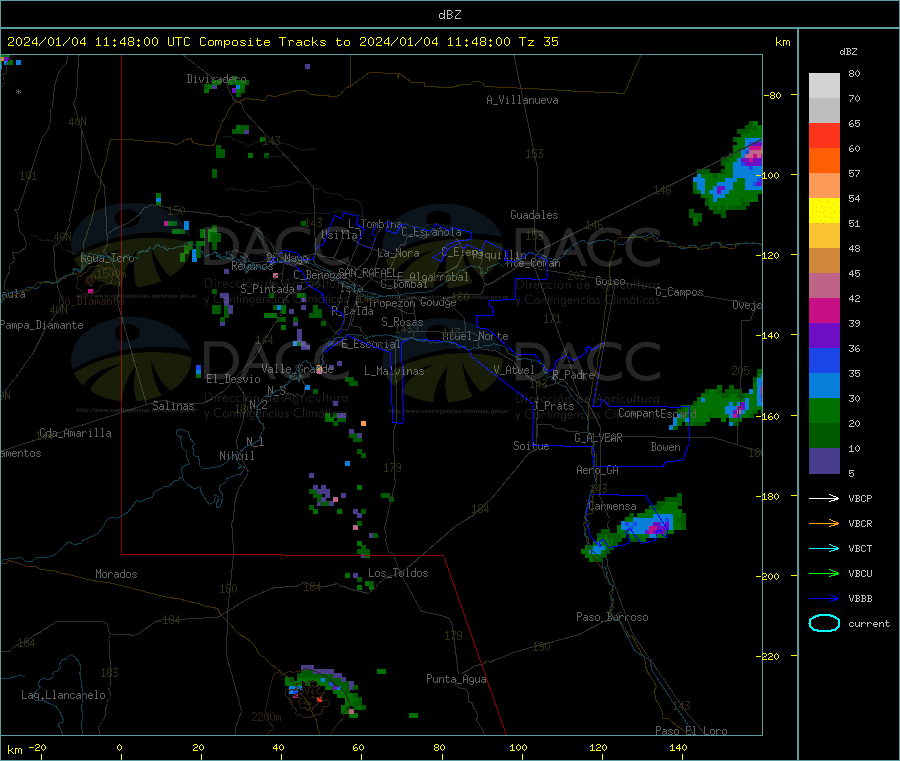Click the 'Los_Toldos' map label
This screenshot has width=900, height=761.
pos(398,573)
